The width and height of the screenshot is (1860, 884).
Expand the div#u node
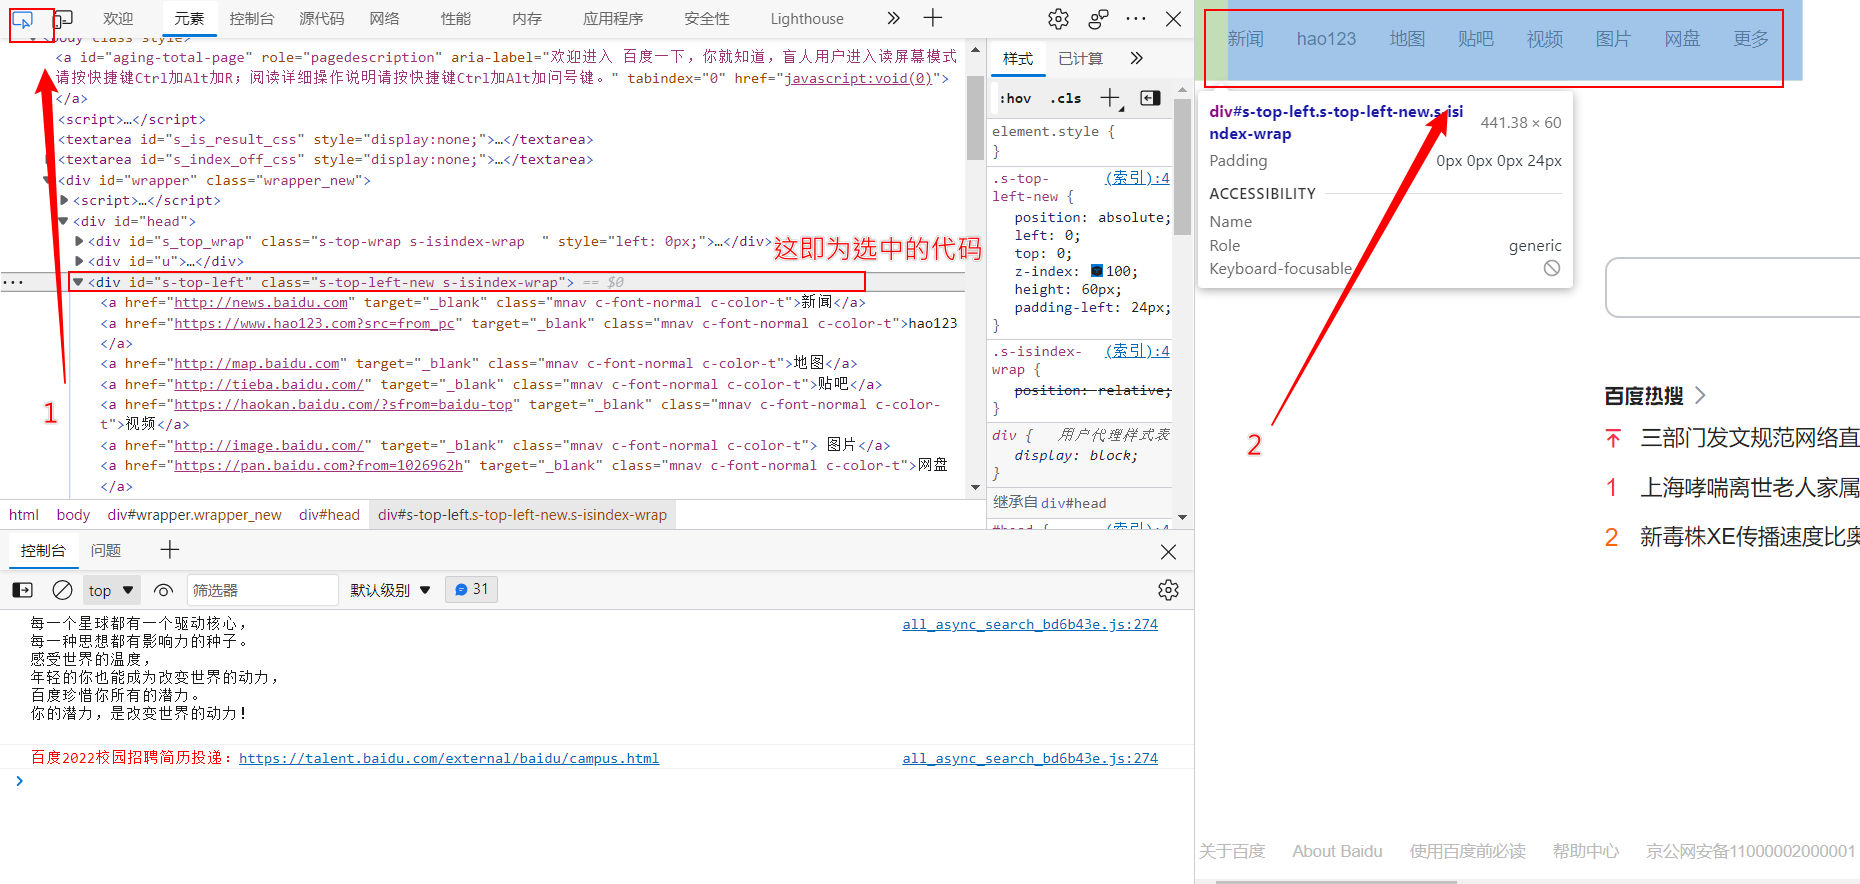pyautogui.click(x=79, y=262)
